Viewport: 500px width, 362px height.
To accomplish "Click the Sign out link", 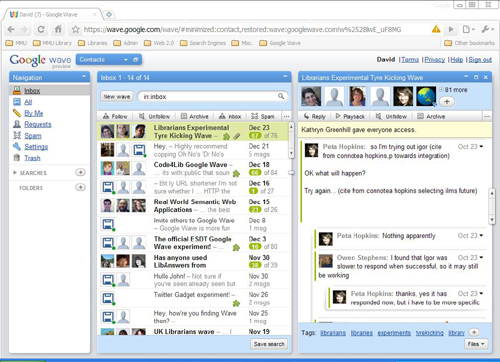I will coord(480,60).
